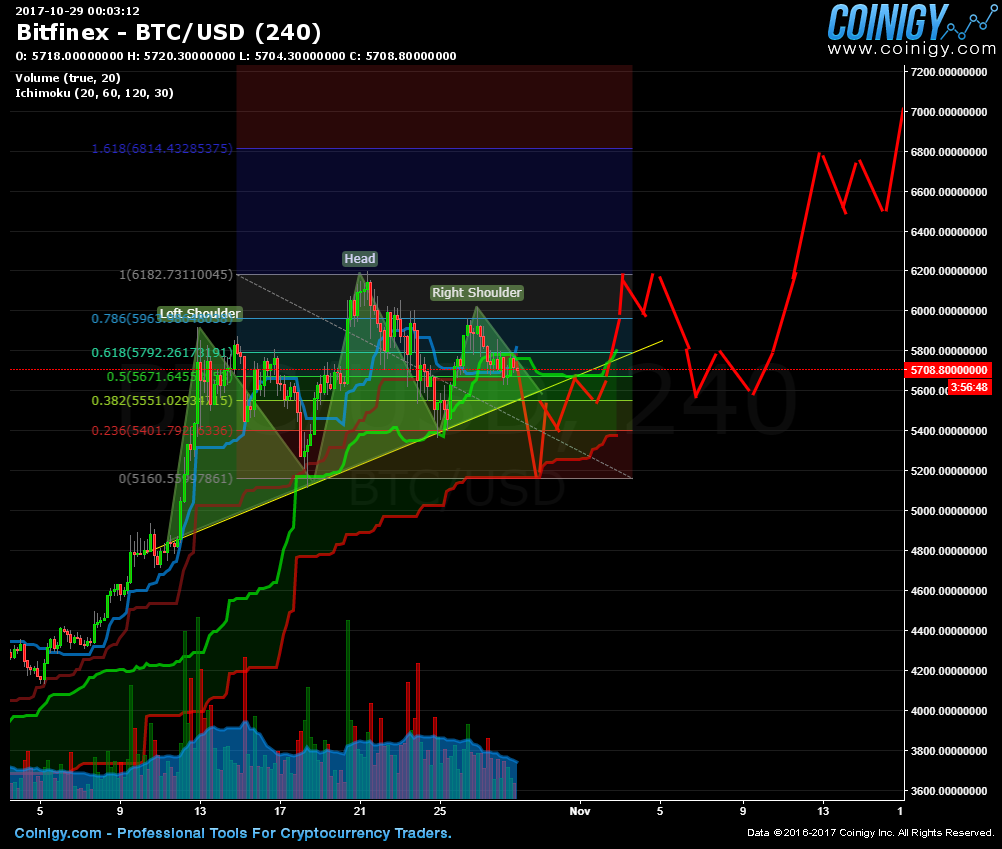Screen dimensions: 1002x849
Task: Select the 1.618(6814.43285375) Fibonacci level
Action: tap(162, 149)
